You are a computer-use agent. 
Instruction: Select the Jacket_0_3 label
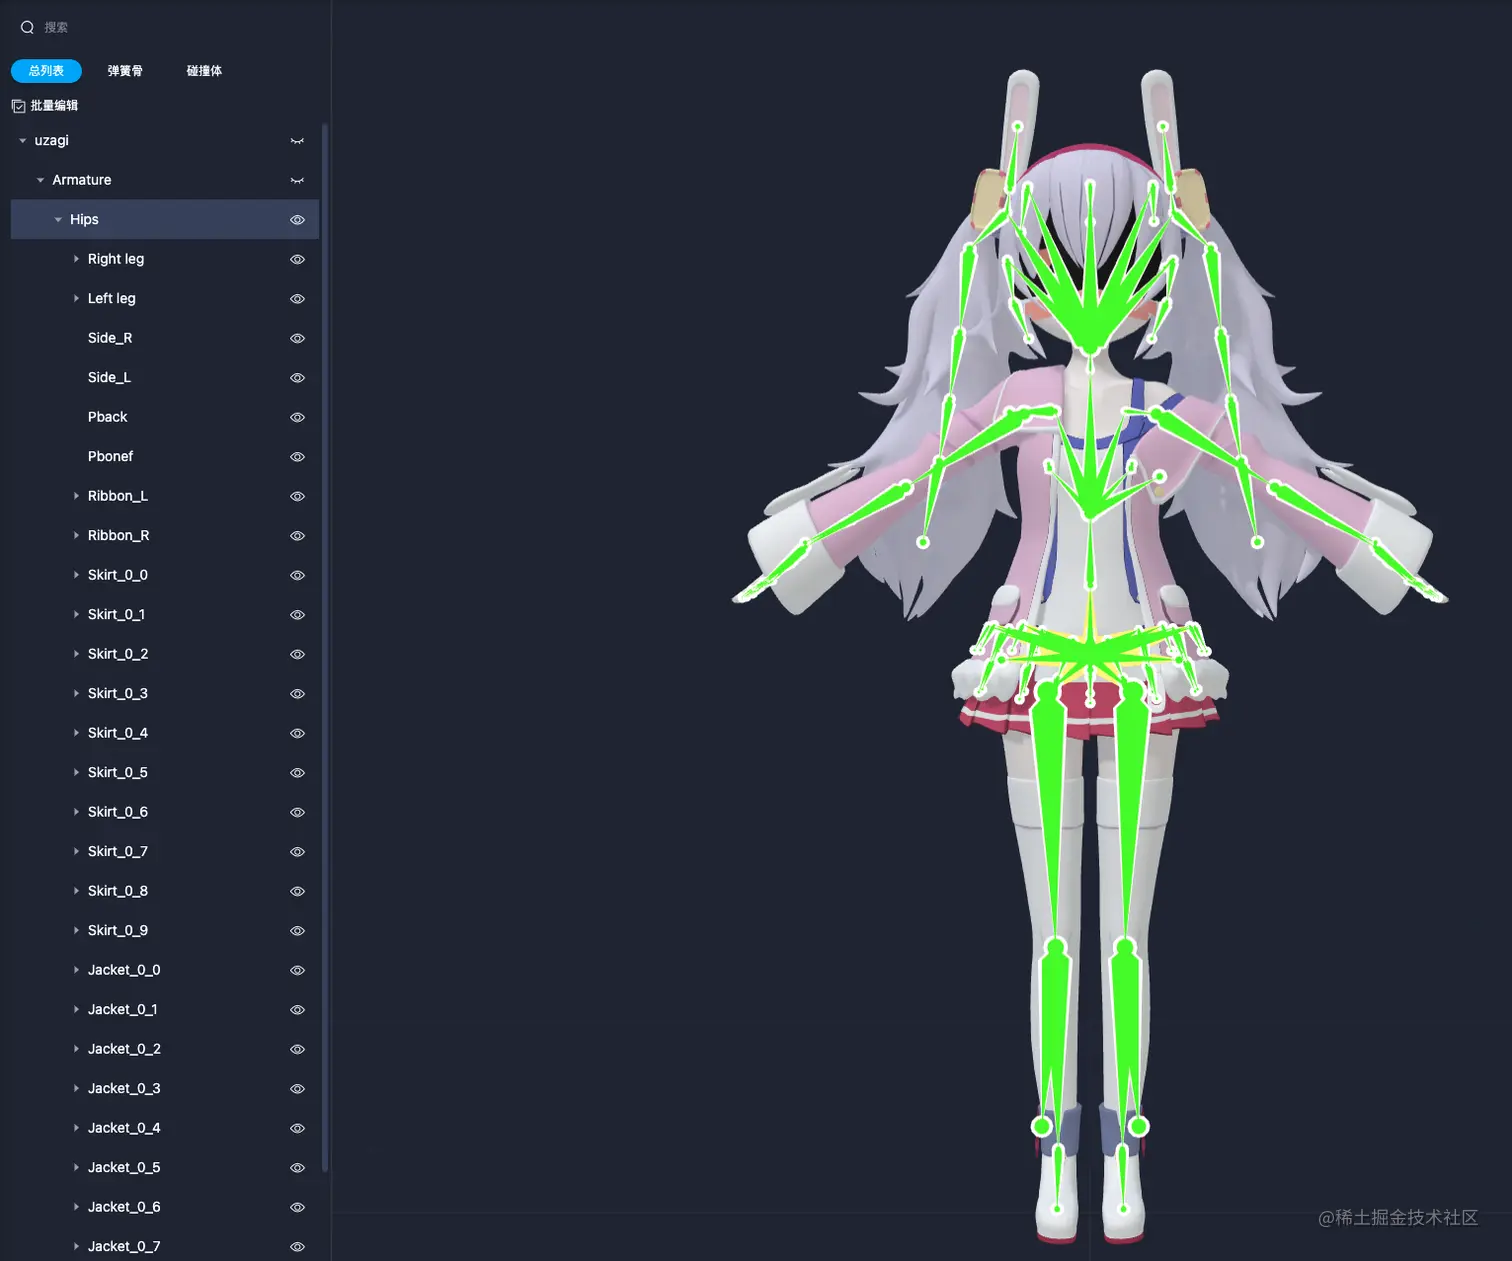pyautogui.click(x=124, y=1089)
